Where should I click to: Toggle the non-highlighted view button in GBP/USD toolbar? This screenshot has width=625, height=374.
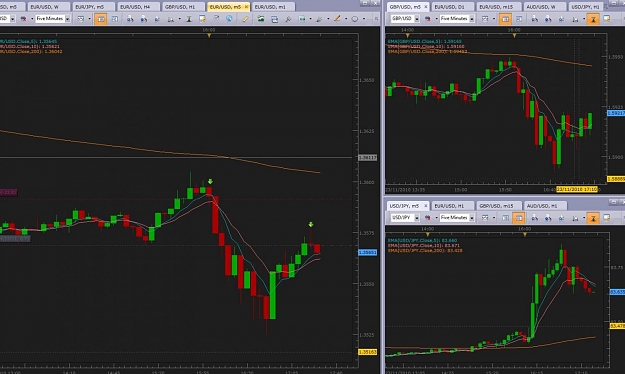519,19
